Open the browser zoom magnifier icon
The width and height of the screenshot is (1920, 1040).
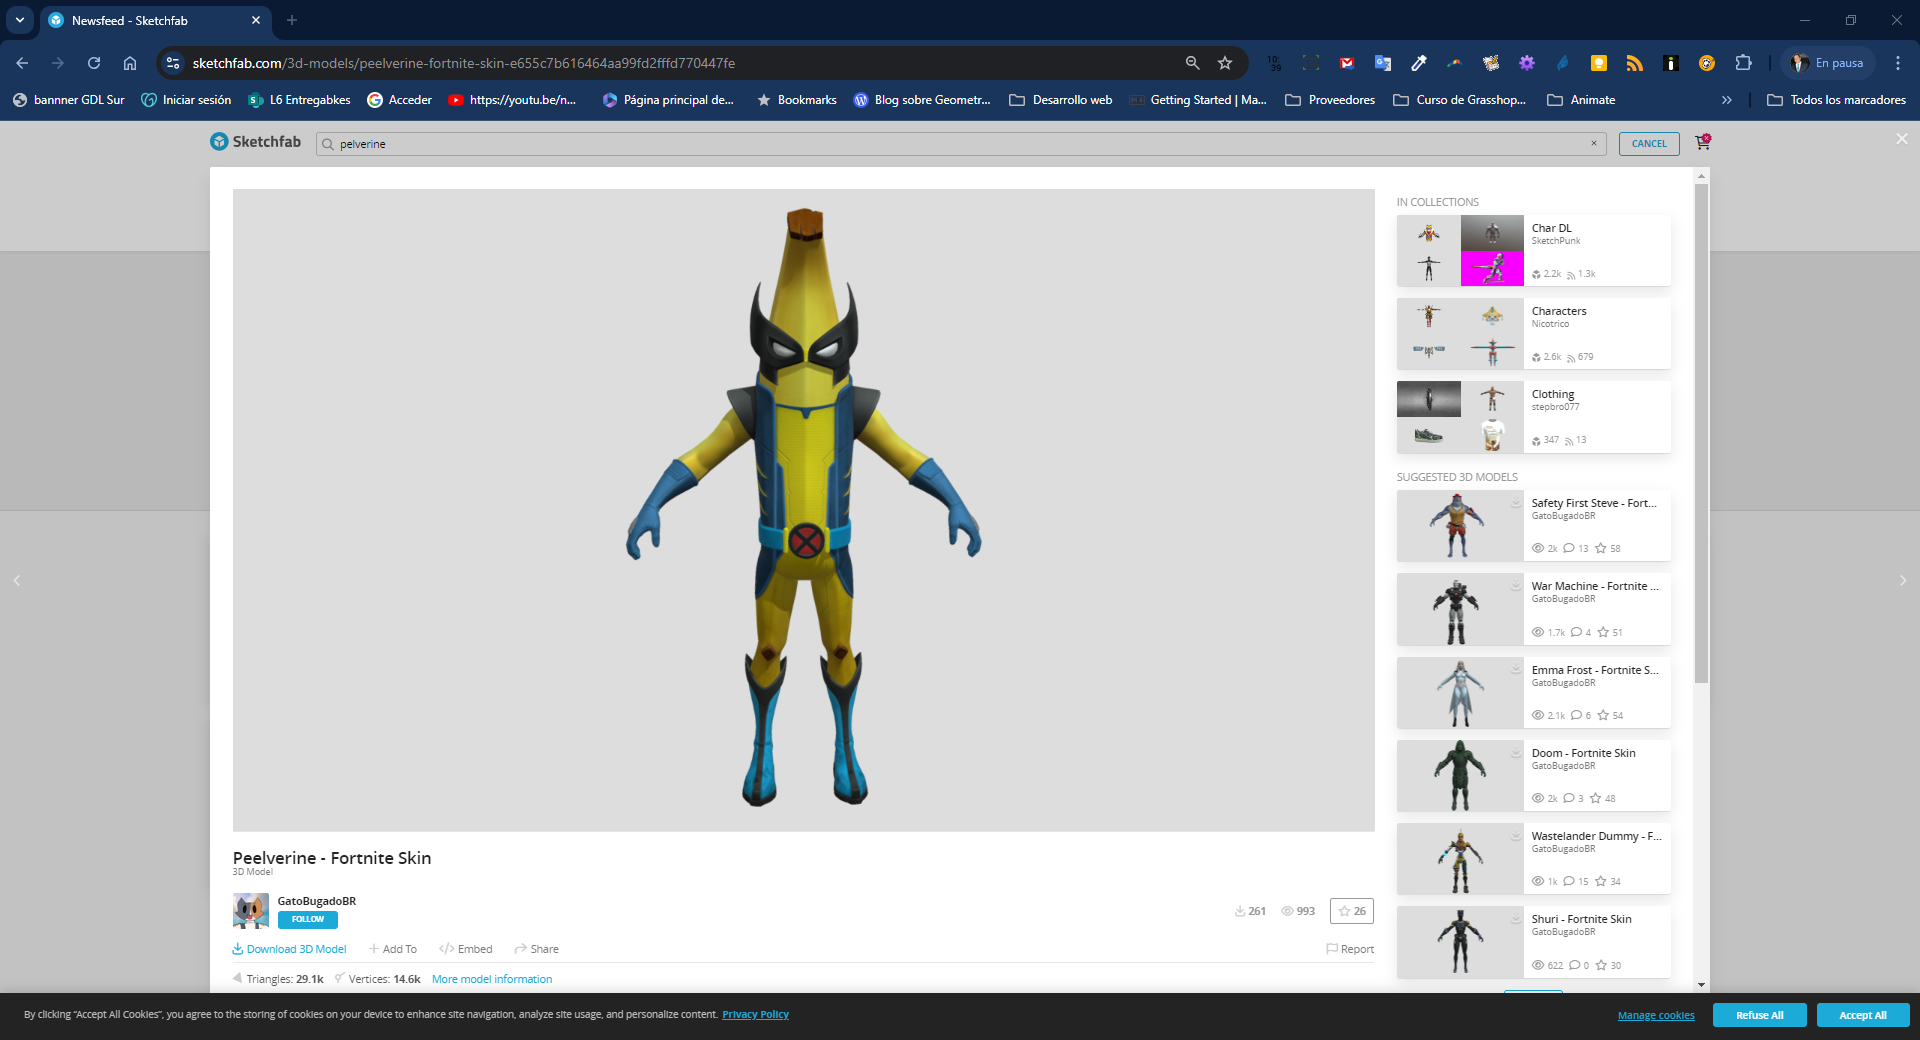click(1192, 63)
